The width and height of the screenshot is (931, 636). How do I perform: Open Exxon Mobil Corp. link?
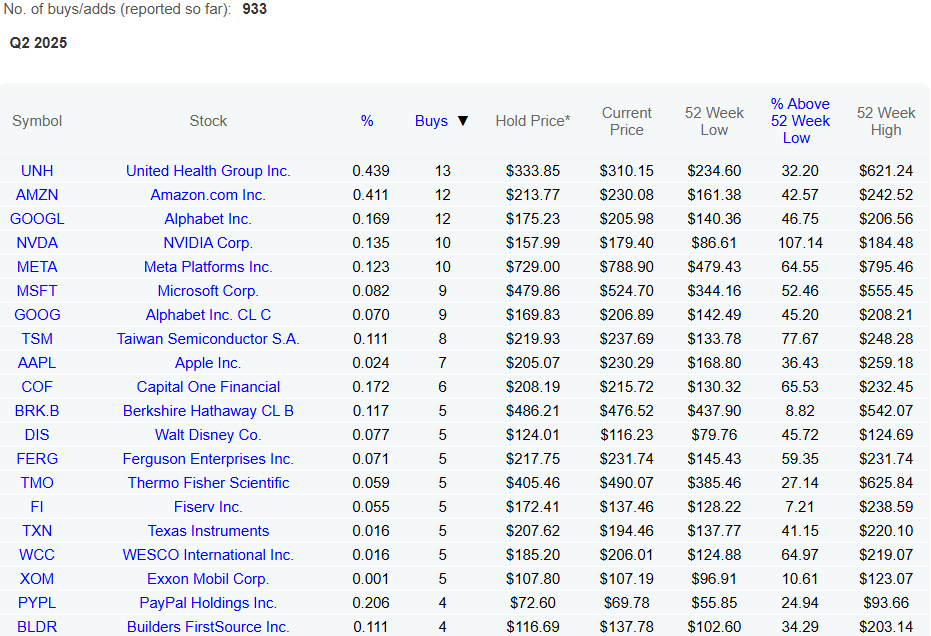click(208, 579)
